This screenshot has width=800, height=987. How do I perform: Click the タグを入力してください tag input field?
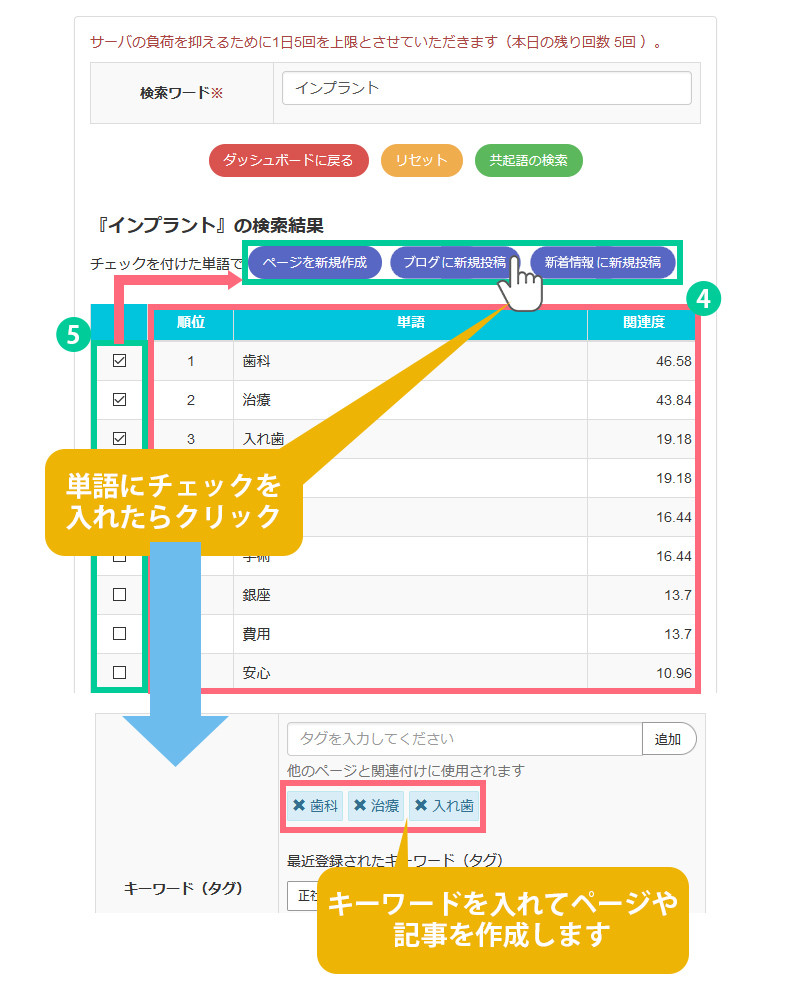[x=464, y=739]
